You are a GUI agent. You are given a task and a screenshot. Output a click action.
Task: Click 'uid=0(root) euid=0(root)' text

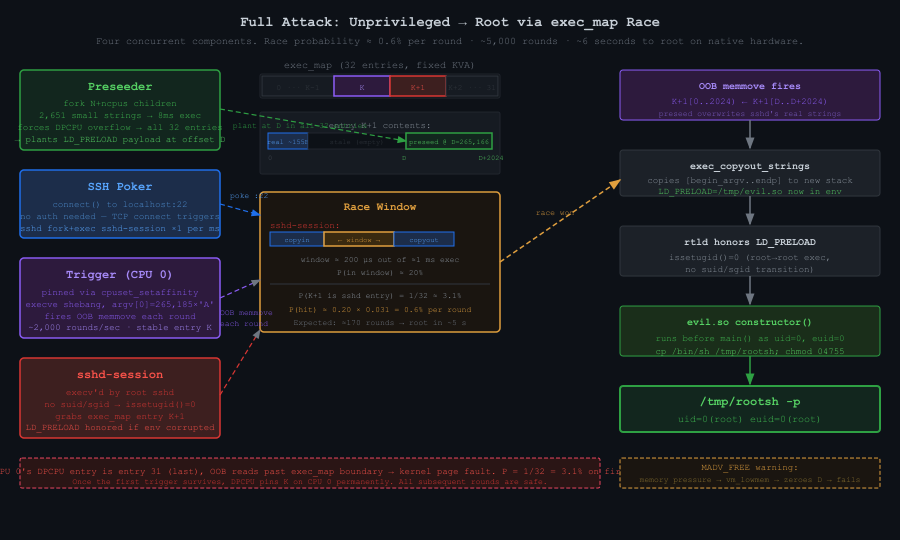click(750, 419)
